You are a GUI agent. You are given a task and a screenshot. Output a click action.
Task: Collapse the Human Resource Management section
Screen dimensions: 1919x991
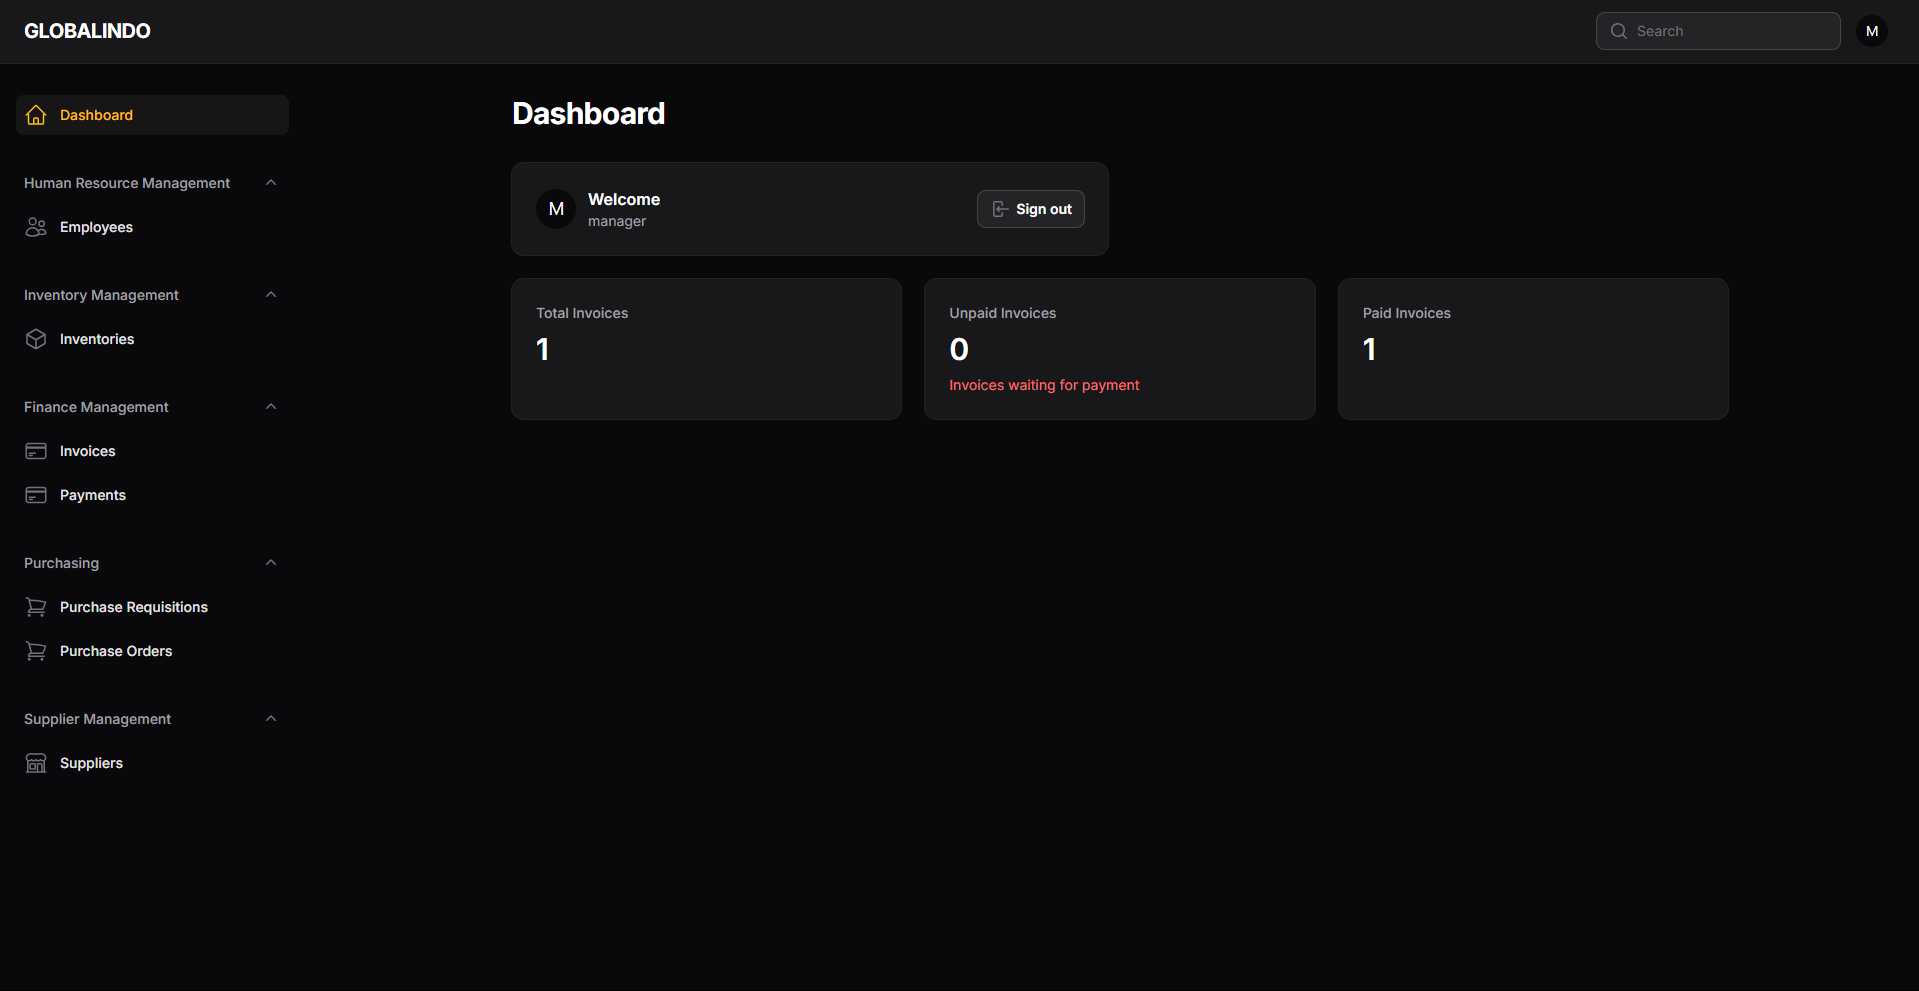click(x=270, y=183)
